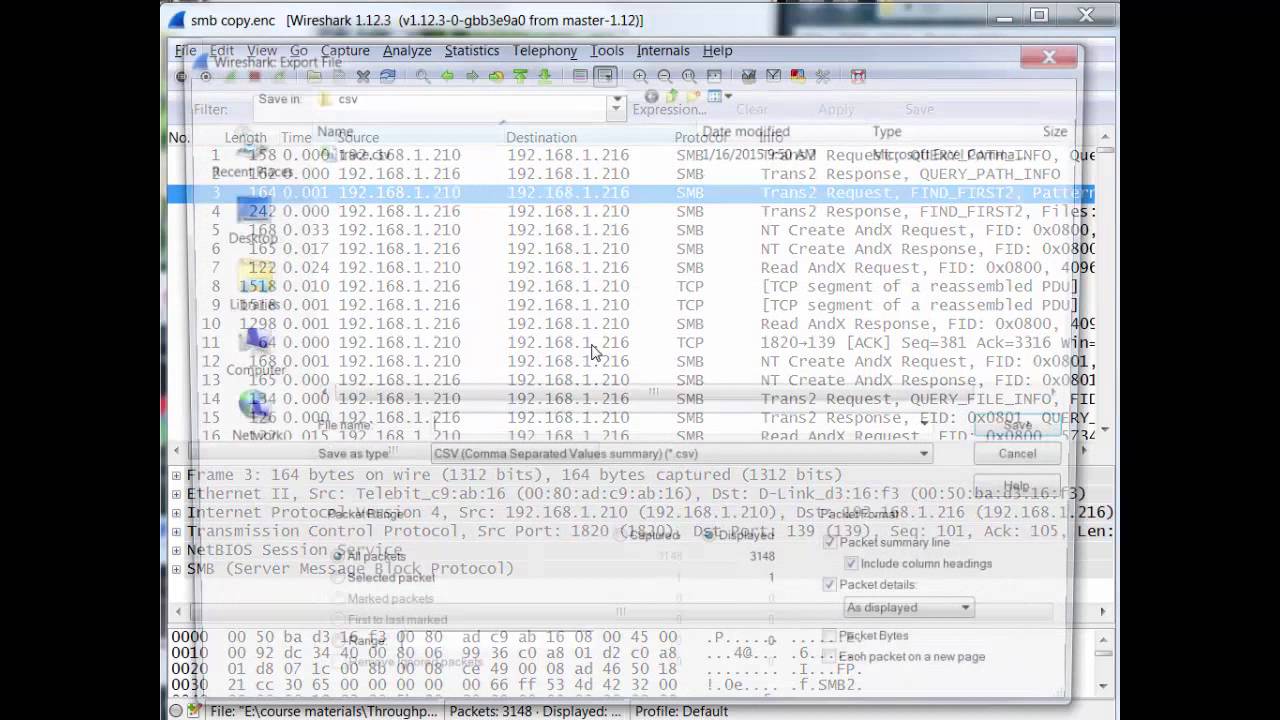This screenshot has height=720, width=1280.
Task: Click the Help button in Export dialog
Action: coord(1017,486)
